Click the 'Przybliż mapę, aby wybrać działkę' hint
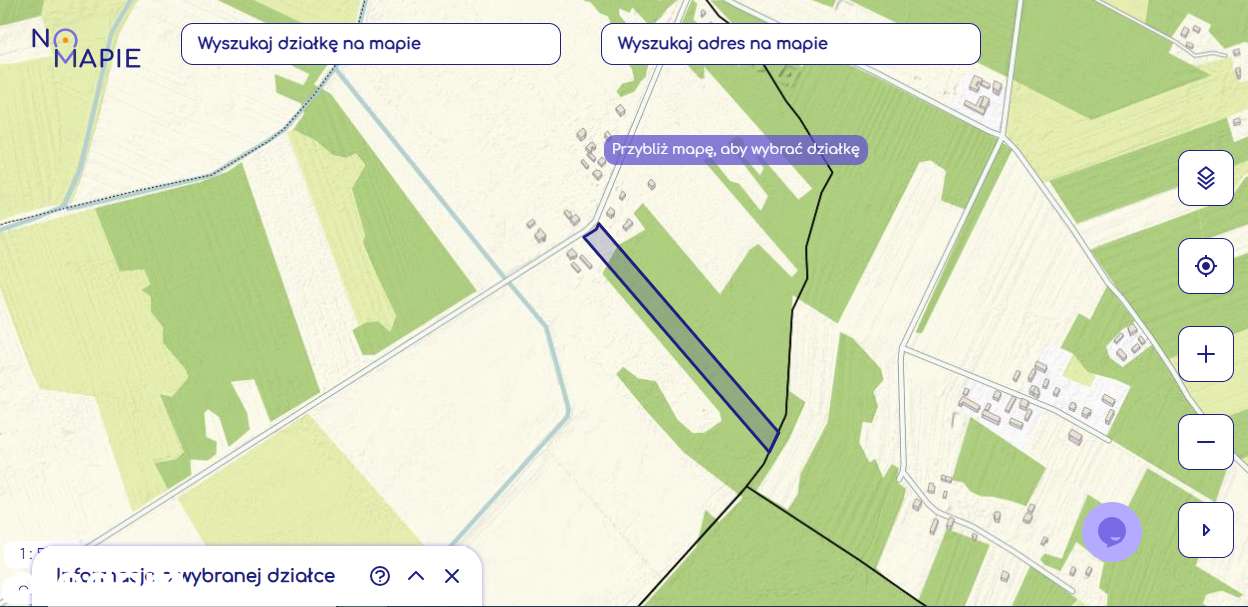Screen dimensions: 1248x607 coord(736,150)
